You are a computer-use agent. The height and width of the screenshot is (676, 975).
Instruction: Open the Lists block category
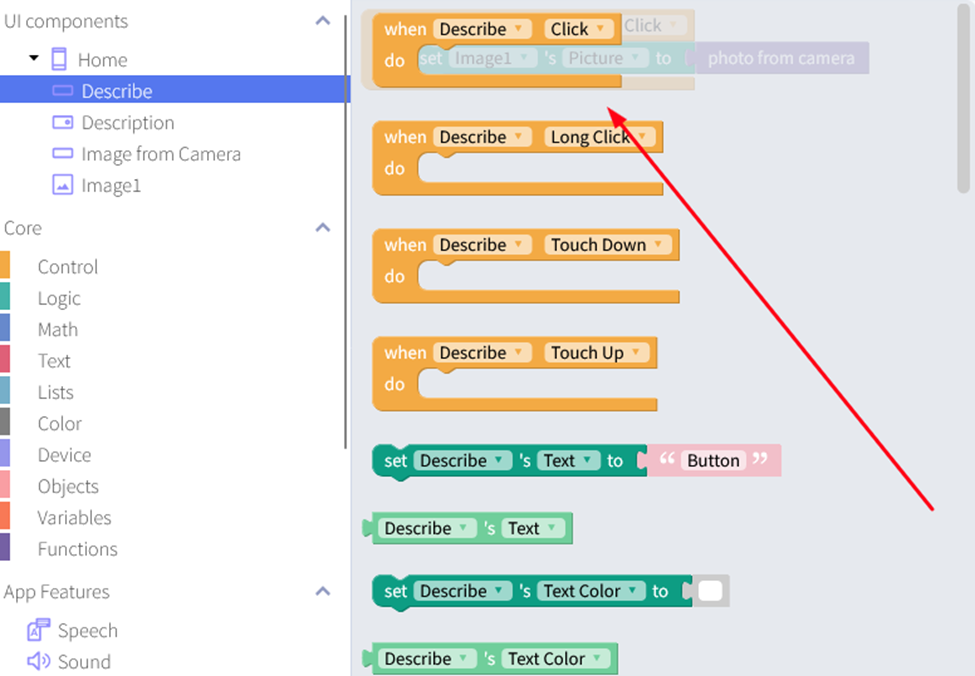point(55,392)
